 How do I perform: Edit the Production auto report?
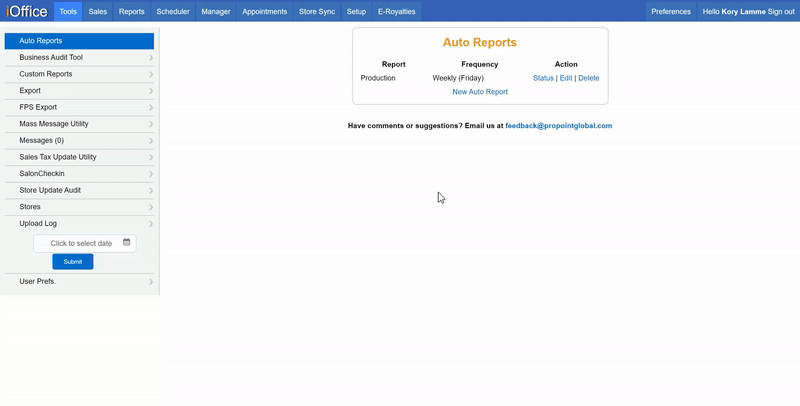pyautogui.click(x=566, y=78)
